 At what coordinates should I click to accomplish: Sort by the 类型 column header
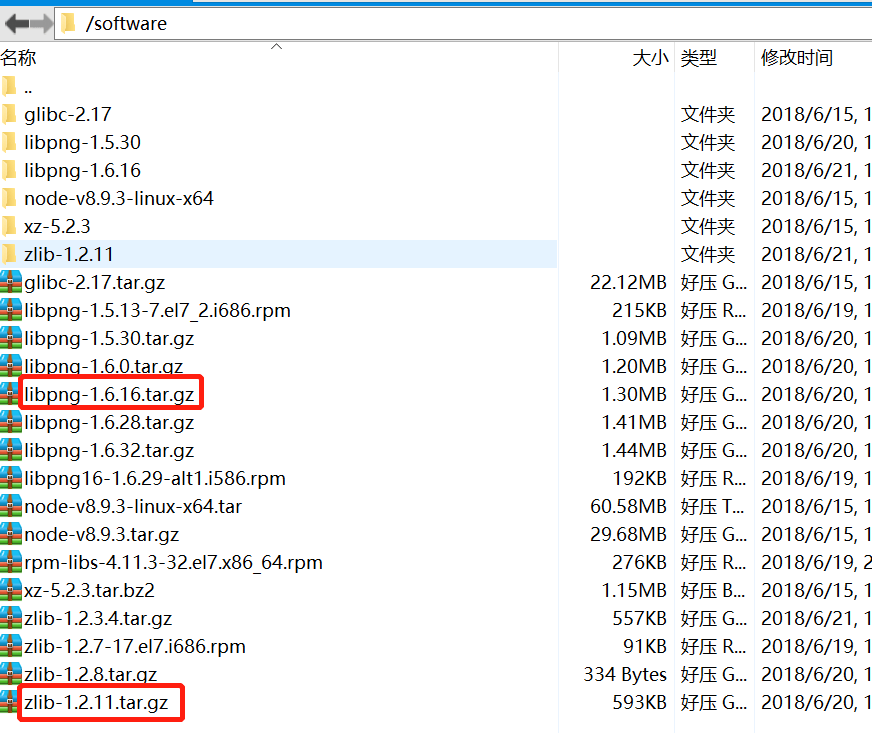(698, 58)
